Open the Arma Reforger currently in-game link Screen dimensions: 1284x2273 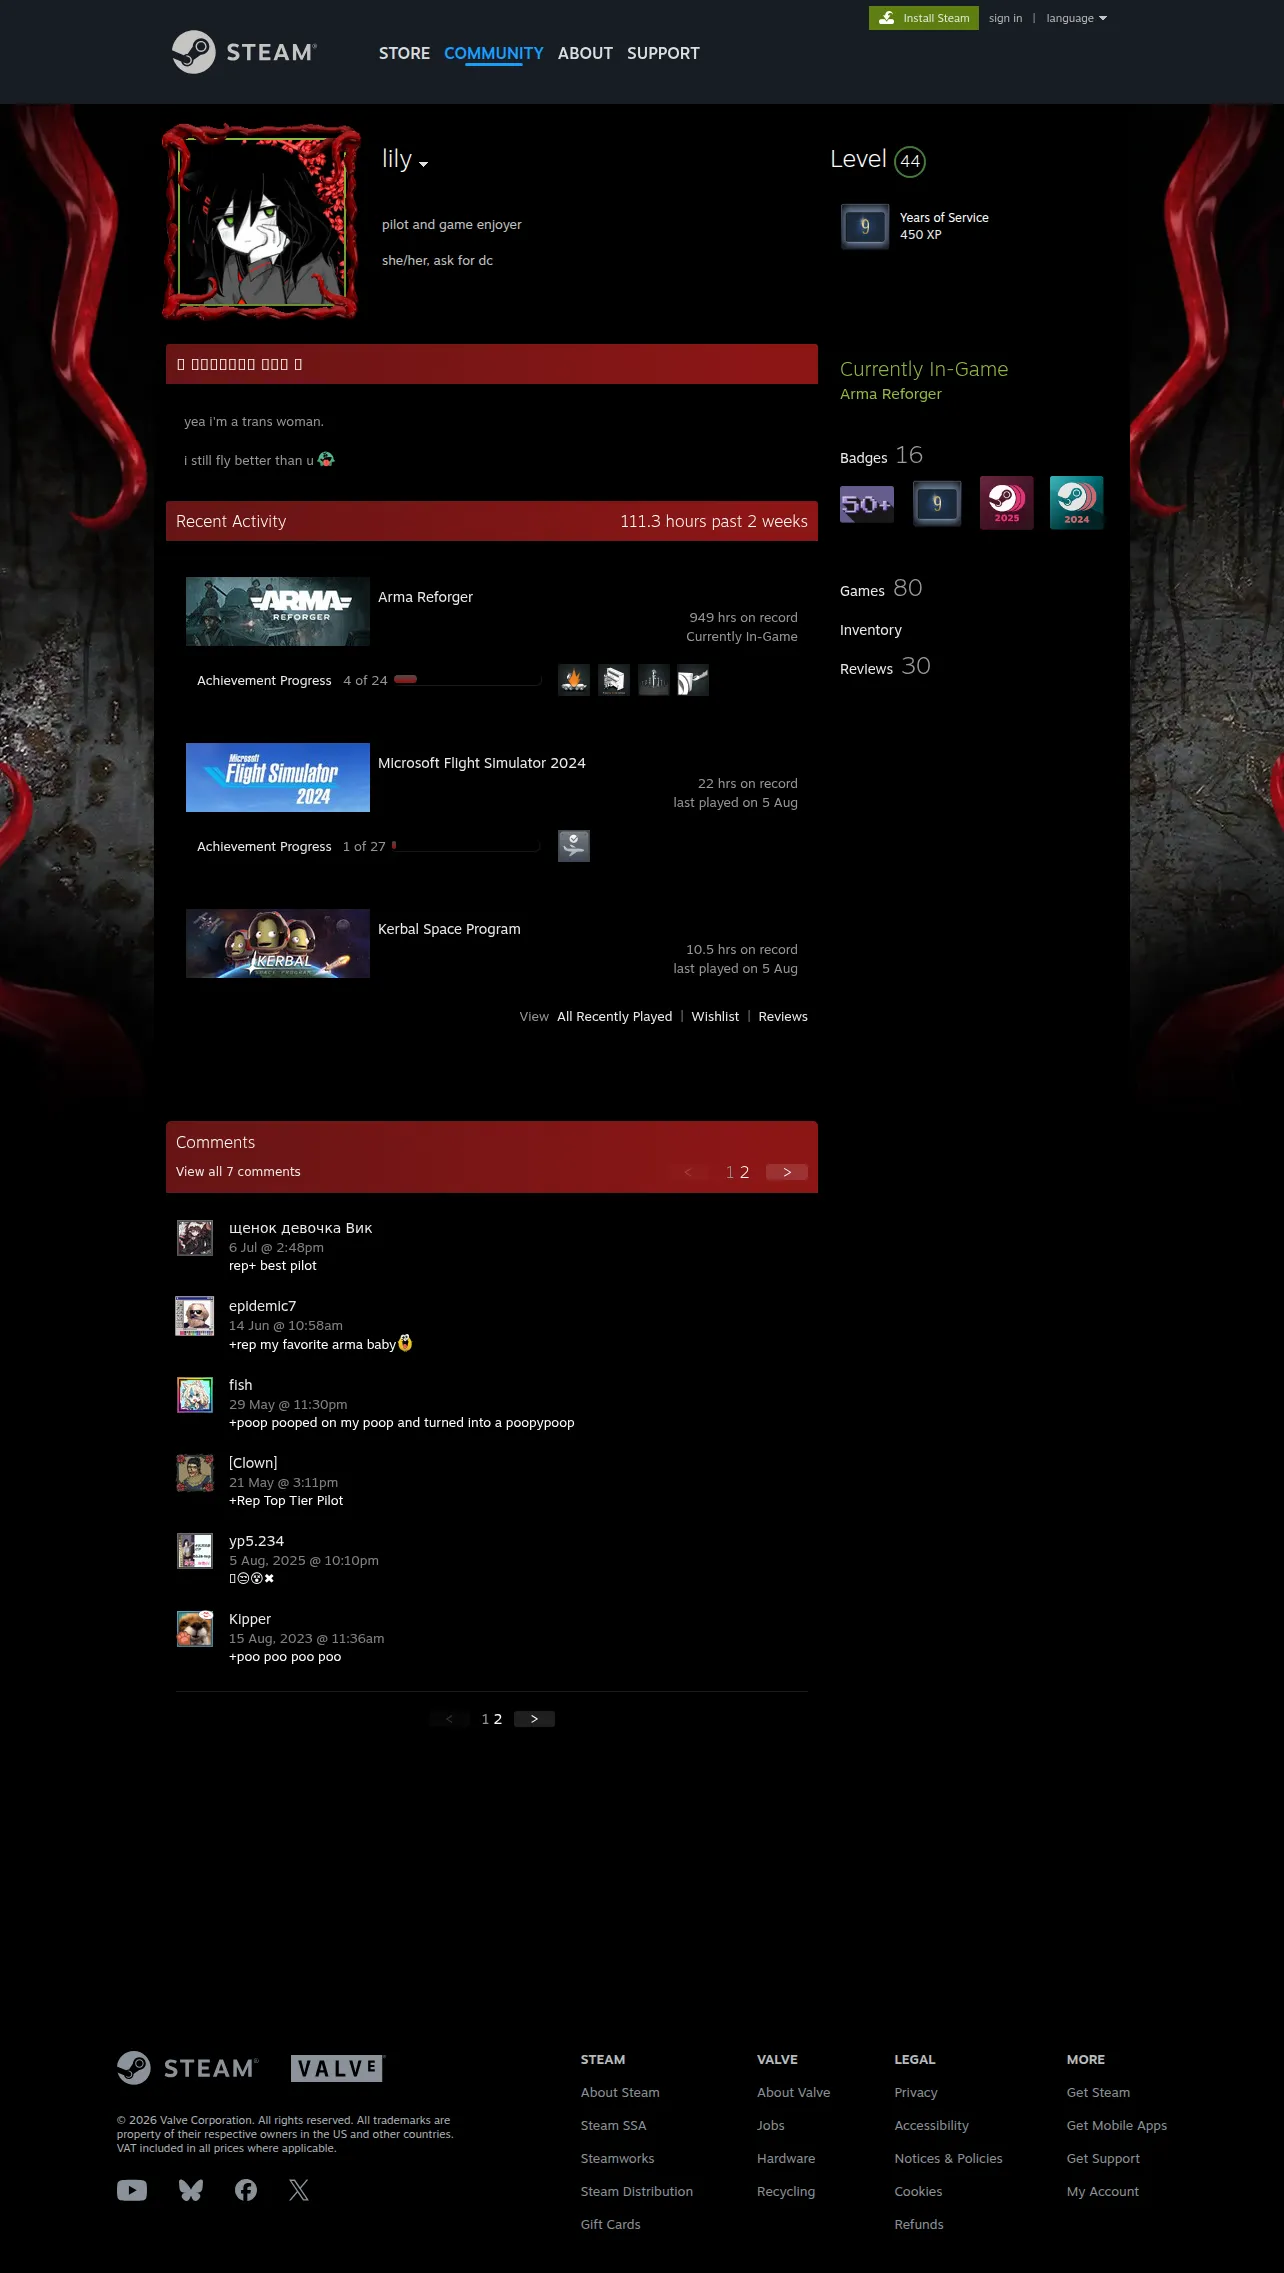891,394
